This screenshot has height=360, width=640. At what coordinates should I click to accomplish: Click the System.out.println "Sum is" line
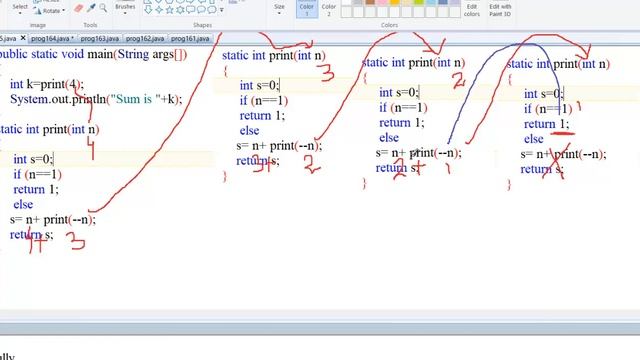tap(96, 99)
